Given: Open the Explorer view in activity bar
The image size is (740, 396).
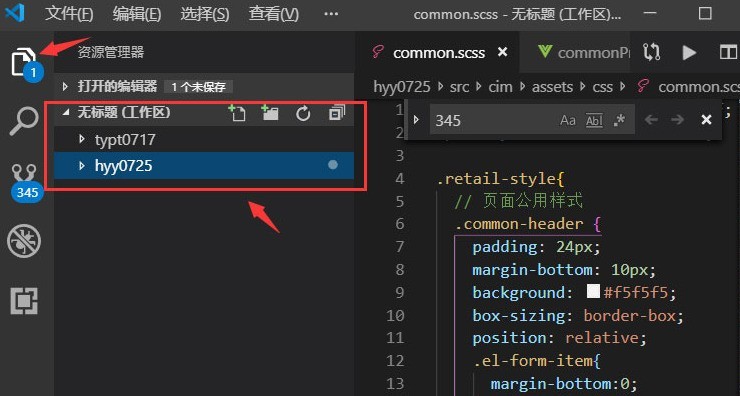Looking at the screenshot, I should (24, 63).
